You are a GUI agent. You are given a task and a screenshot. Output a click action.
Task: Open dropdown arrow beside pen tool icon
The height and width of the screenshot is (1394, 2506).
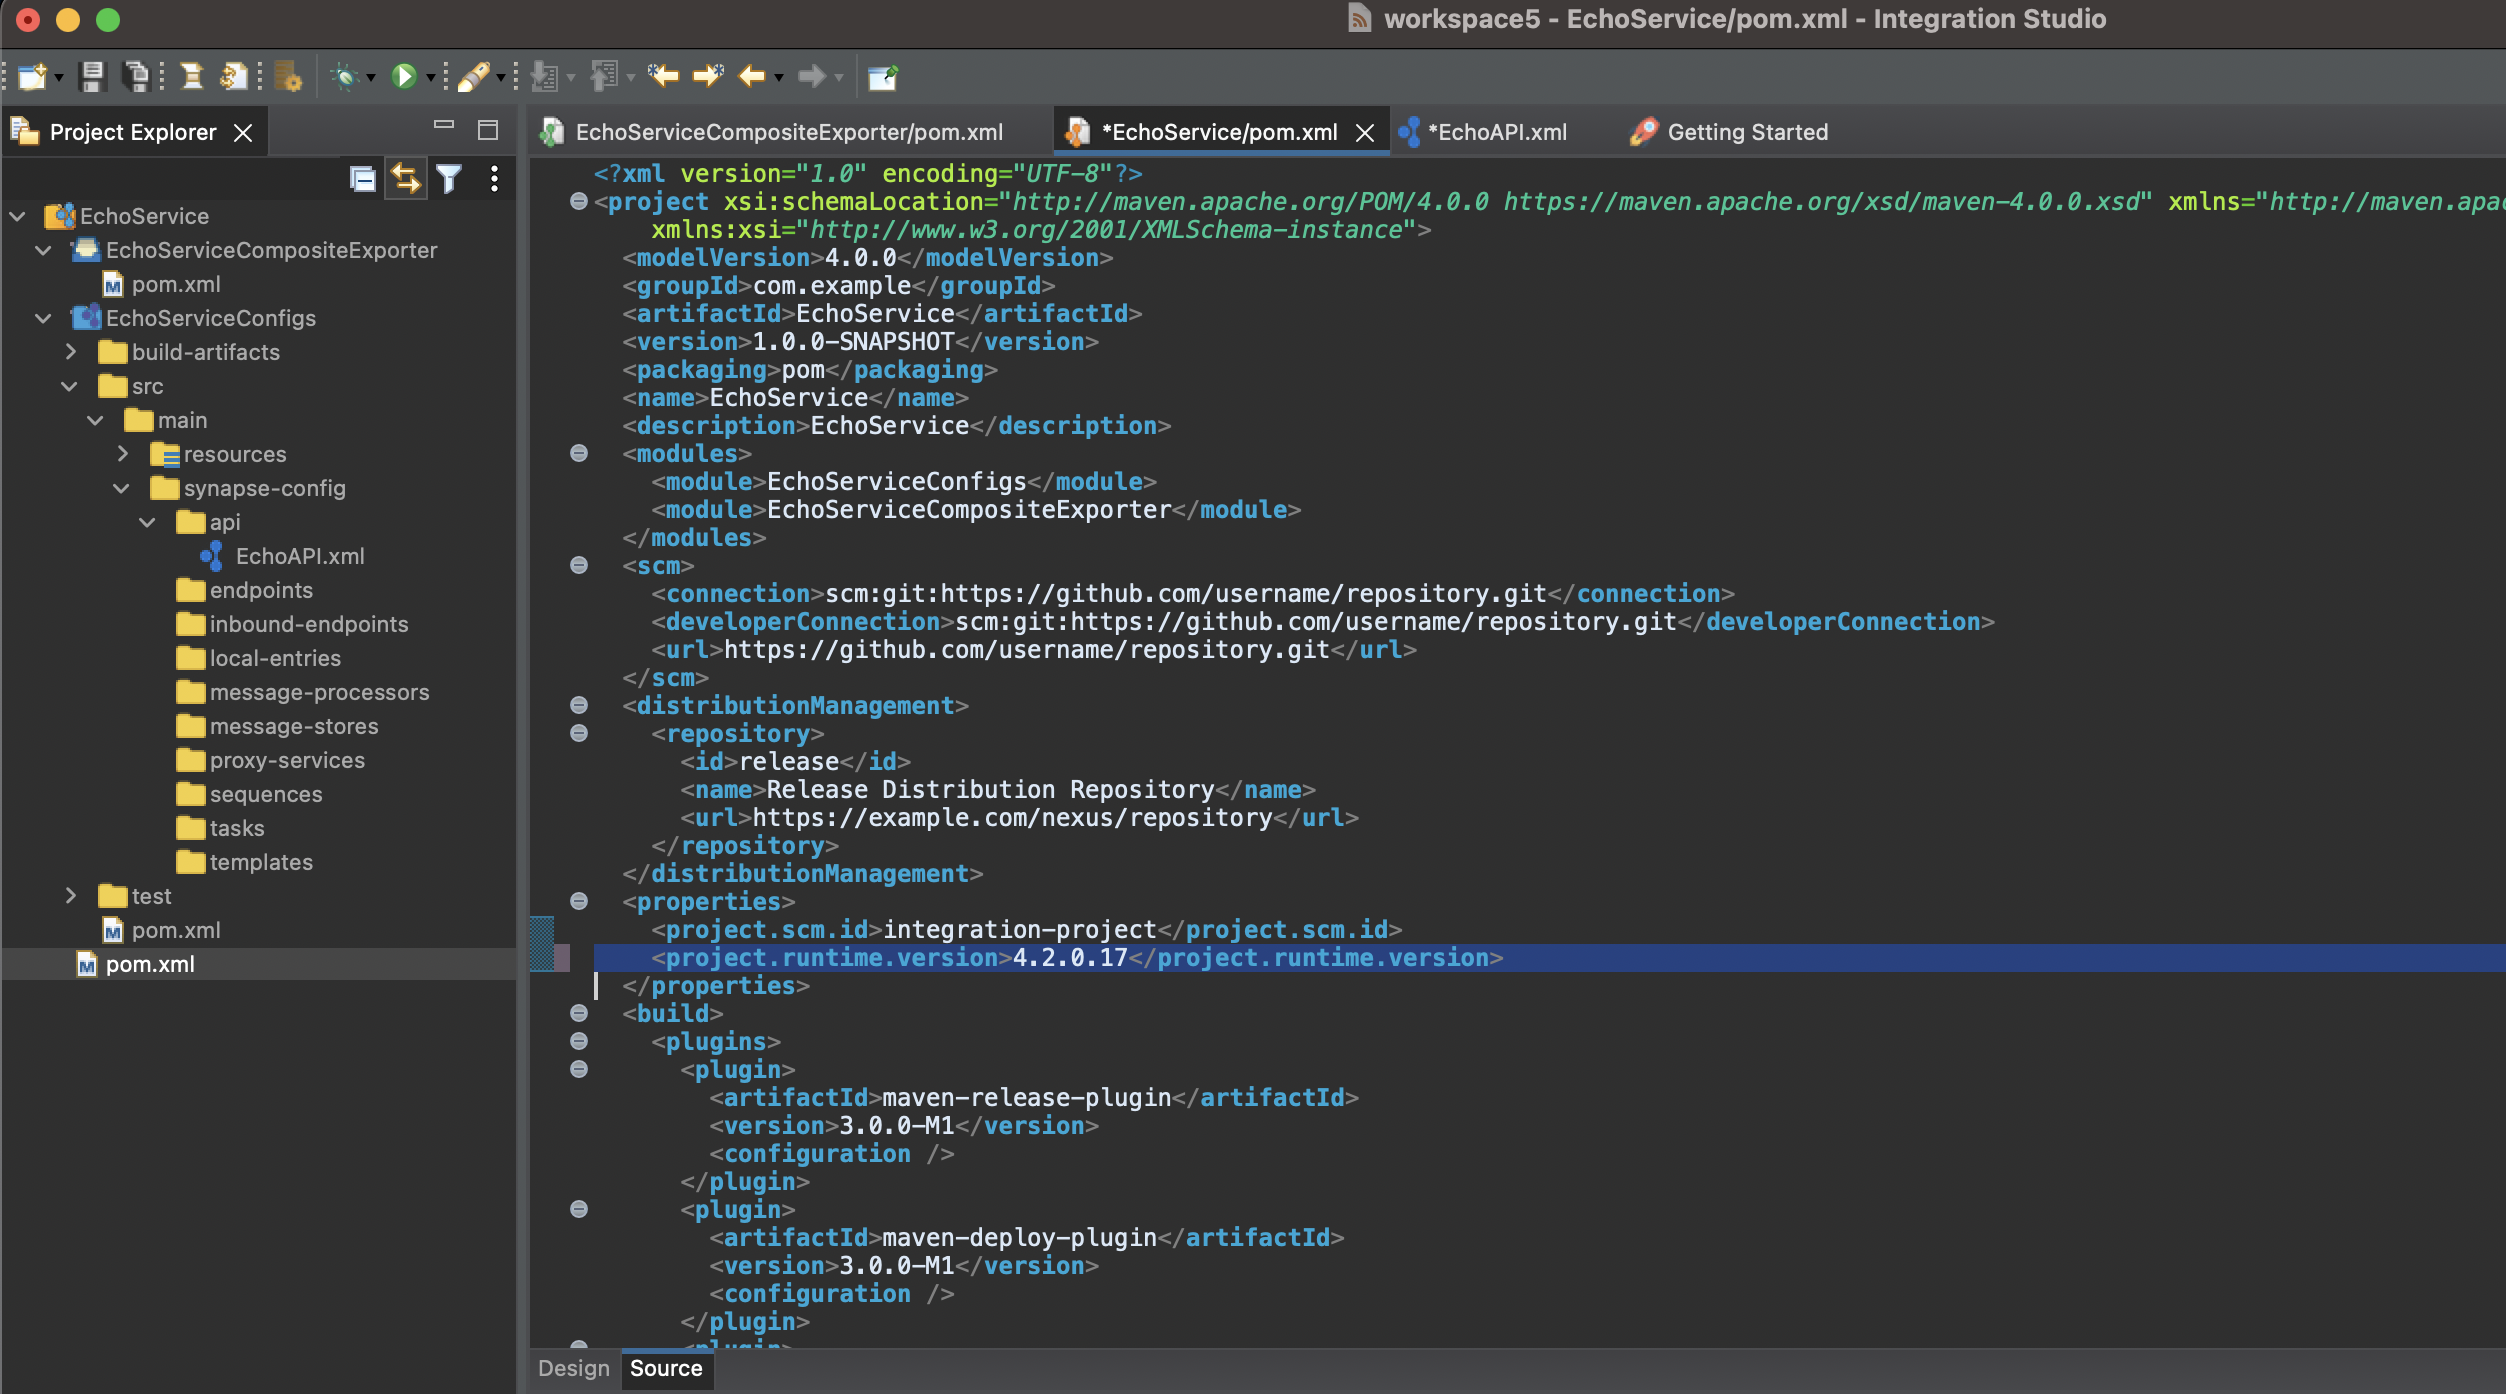click(x=501, y=78)
